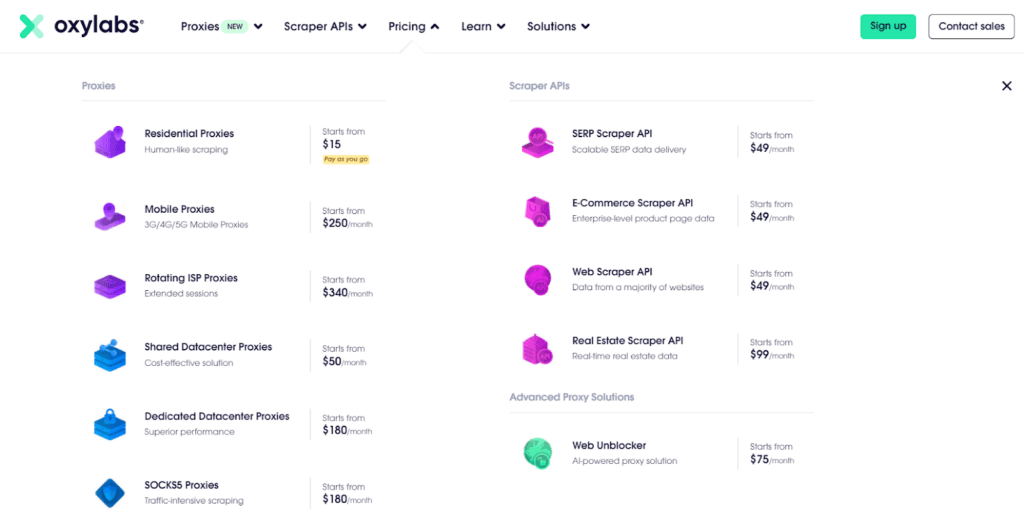Click the SOCKS5 Proxies shield icon
The image size is (1024, 524).
(x=110, y=493)
